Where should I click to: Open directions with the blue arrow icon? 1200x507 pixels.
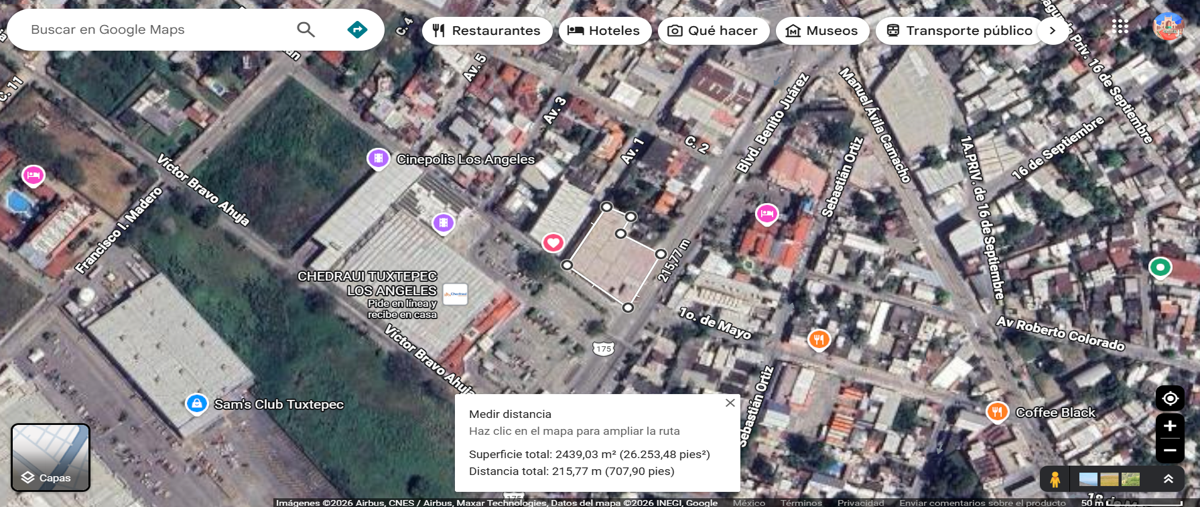coord(357,30)
